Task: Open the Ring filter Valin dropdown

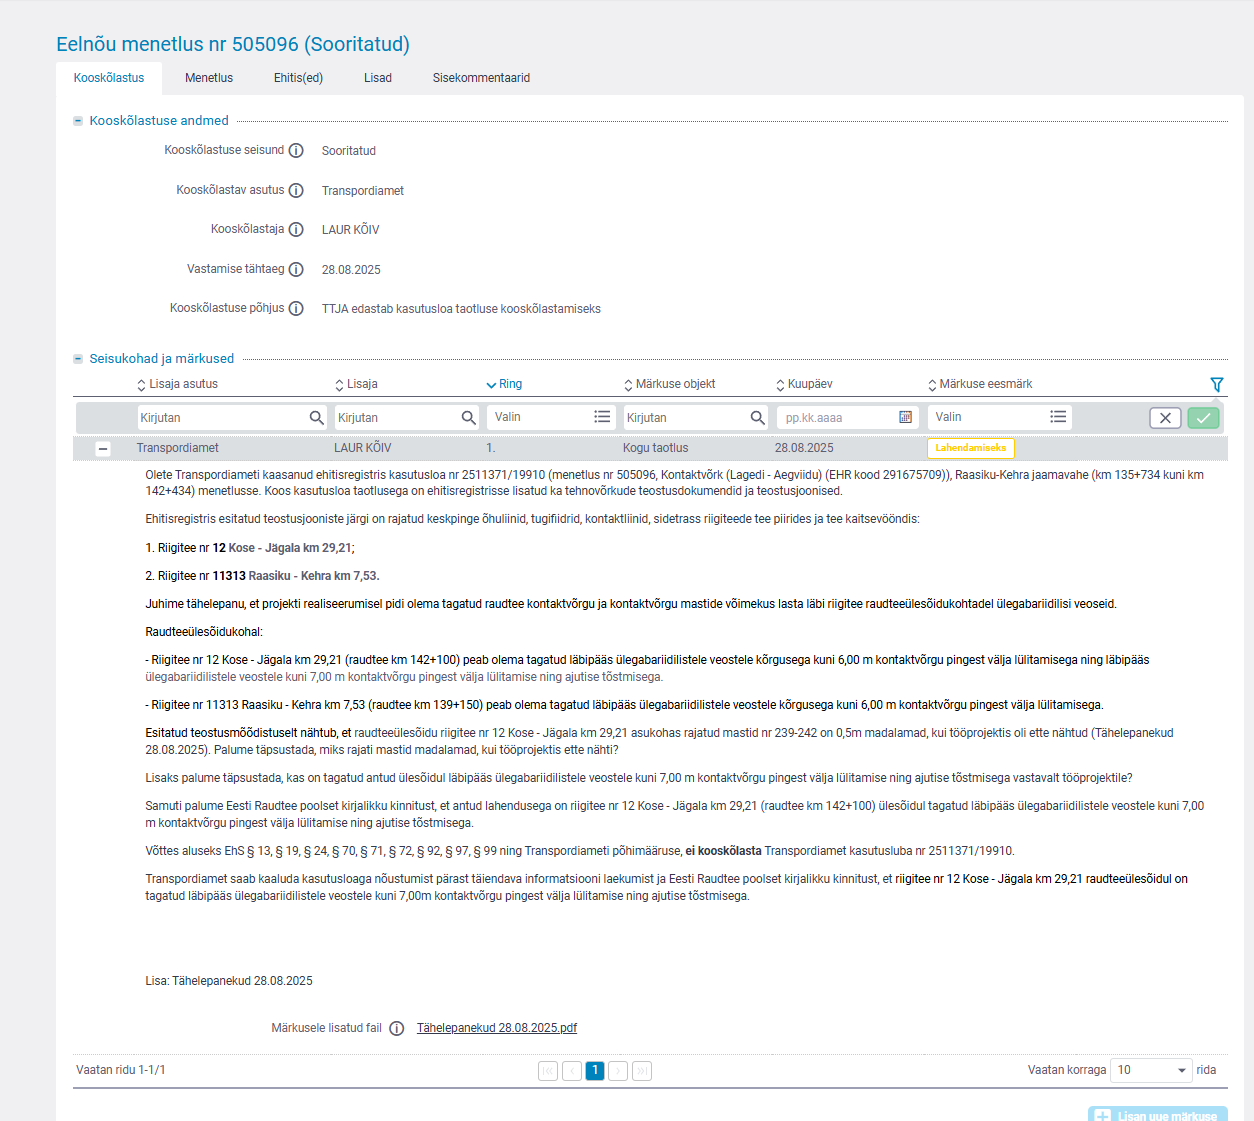Action: (552, 417)
